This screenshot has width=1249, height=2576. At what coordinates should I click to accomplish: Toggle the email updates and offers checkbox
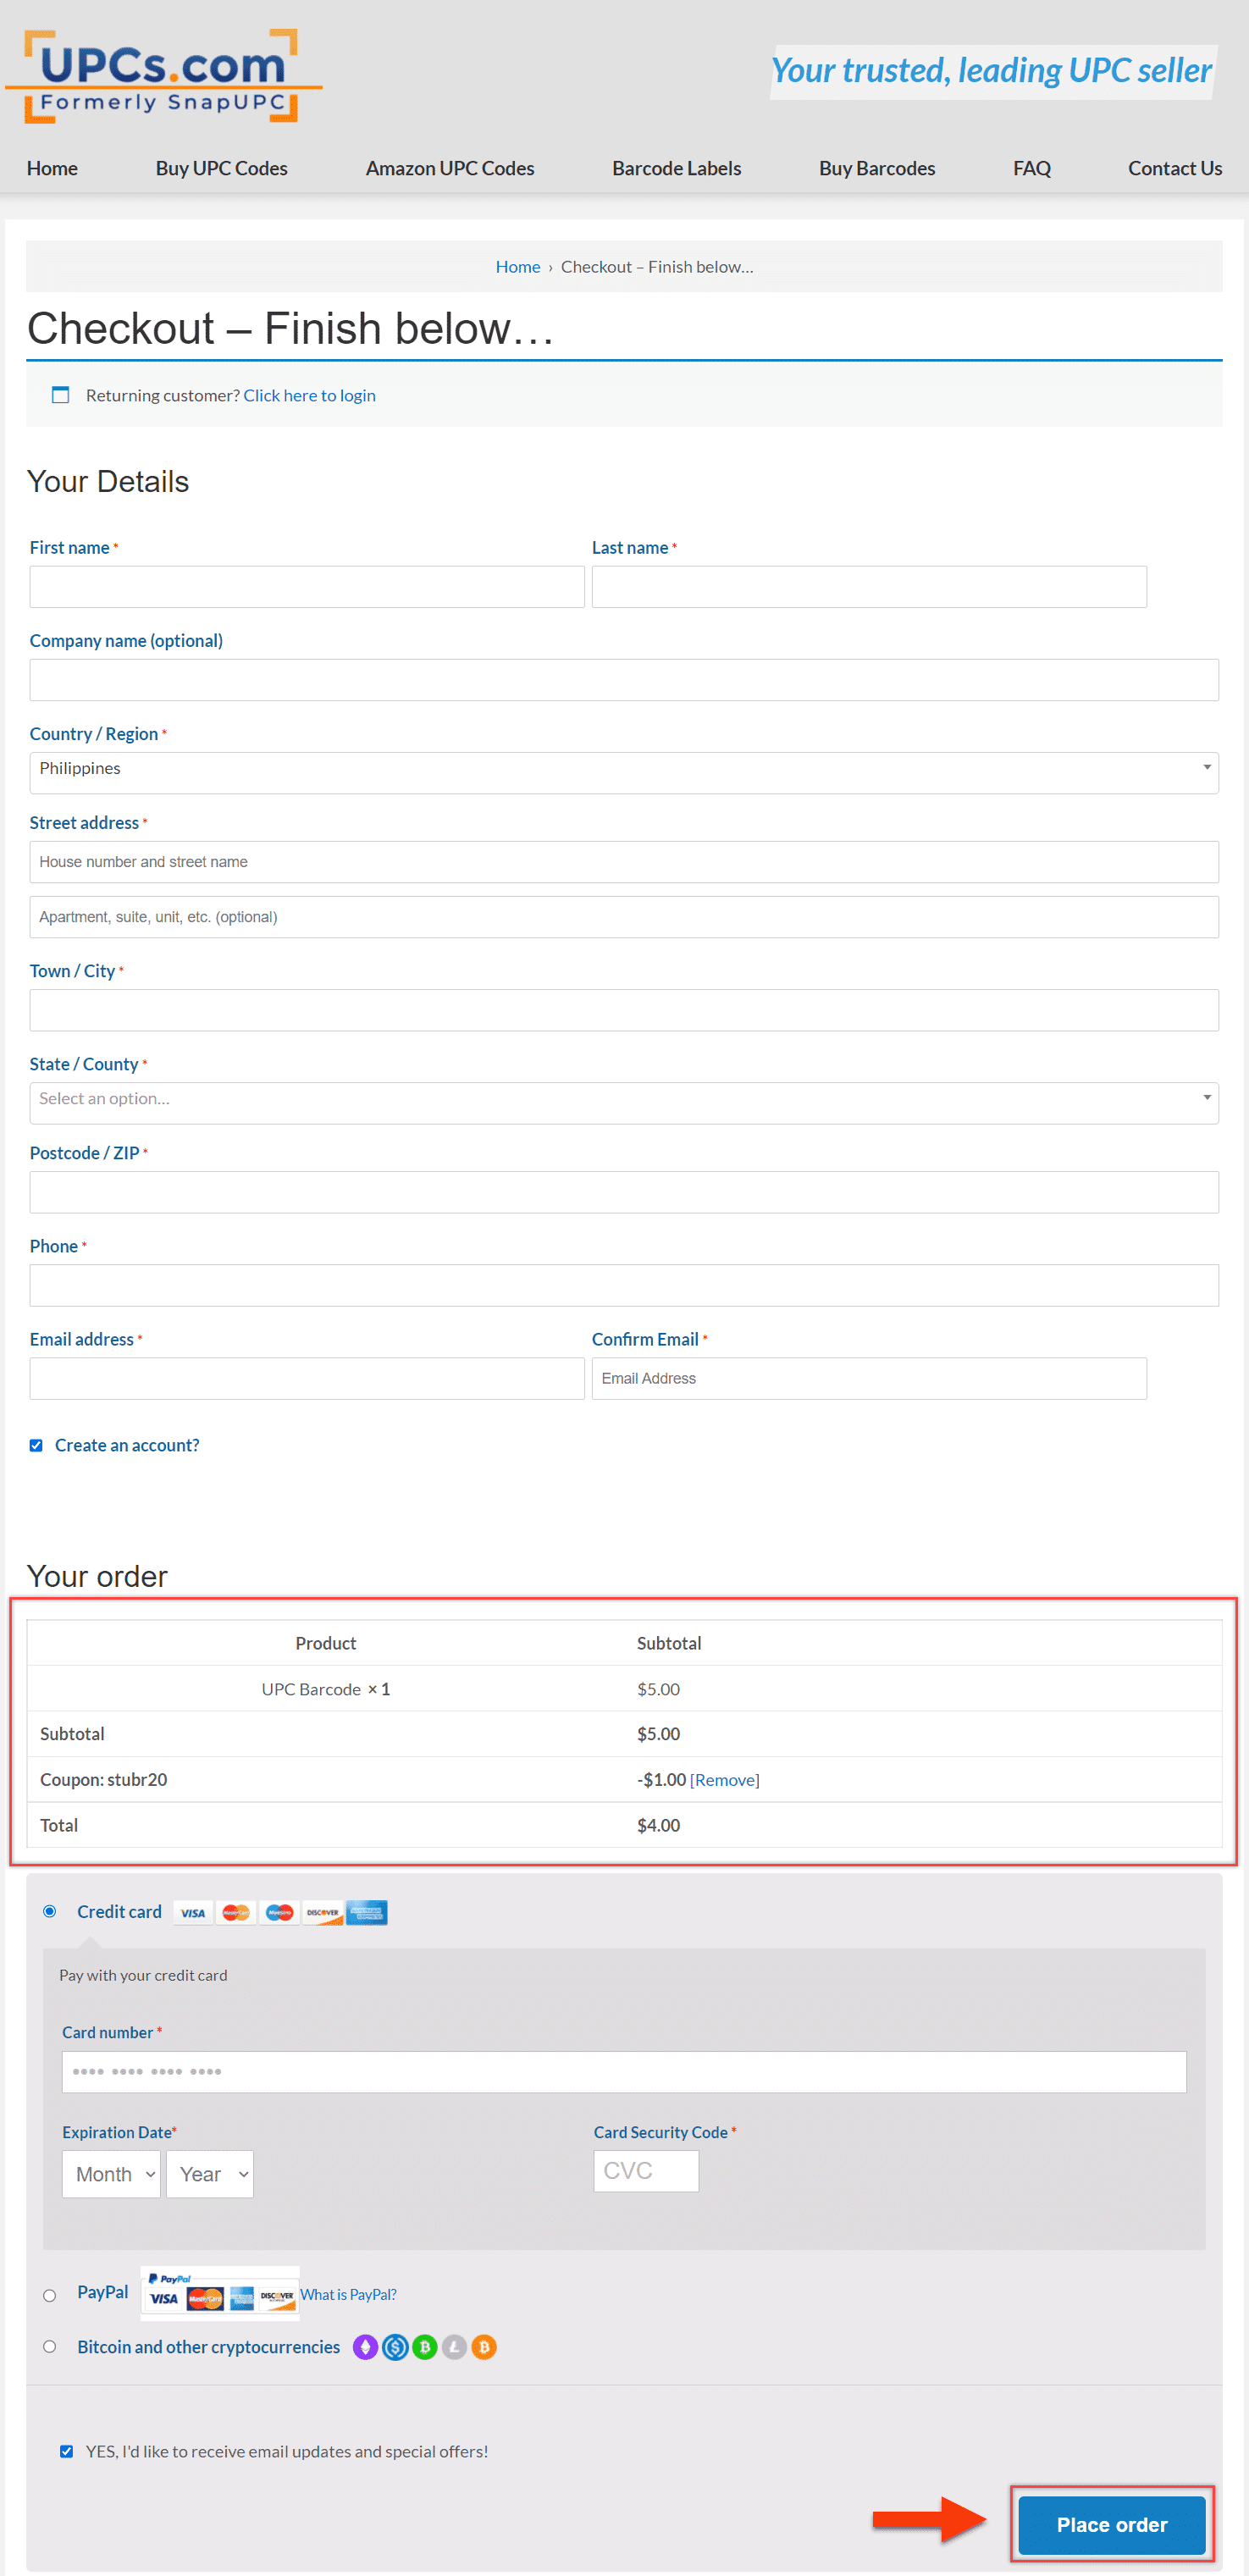(66, 2451)
